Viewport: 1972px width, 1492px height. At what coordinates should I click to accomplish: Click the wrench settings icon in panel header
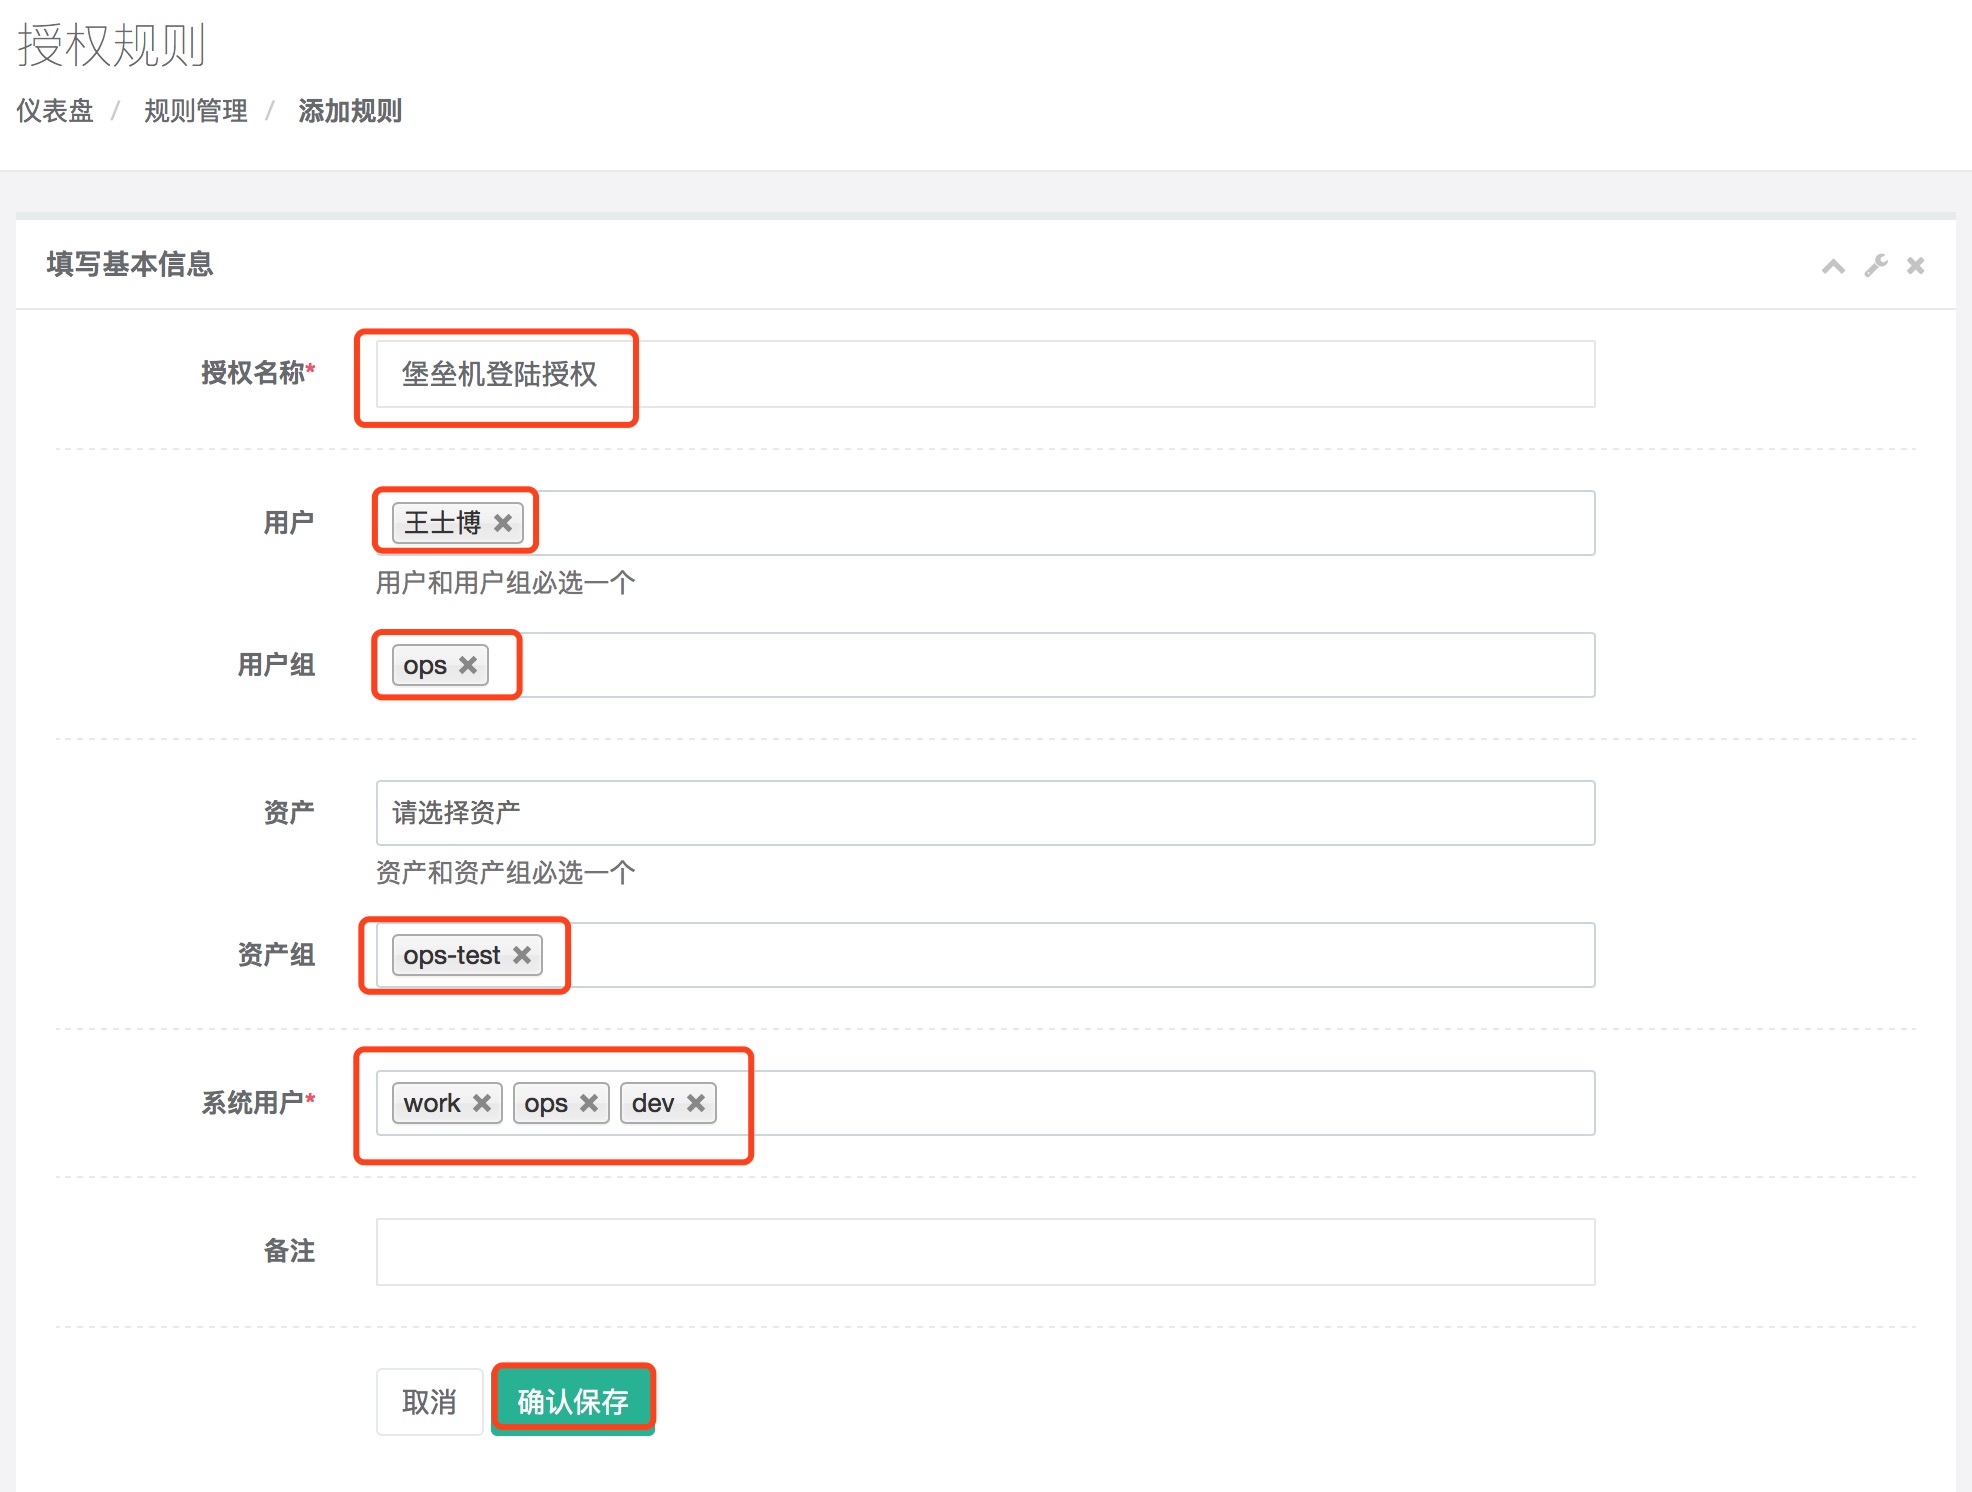point(1875,266)
